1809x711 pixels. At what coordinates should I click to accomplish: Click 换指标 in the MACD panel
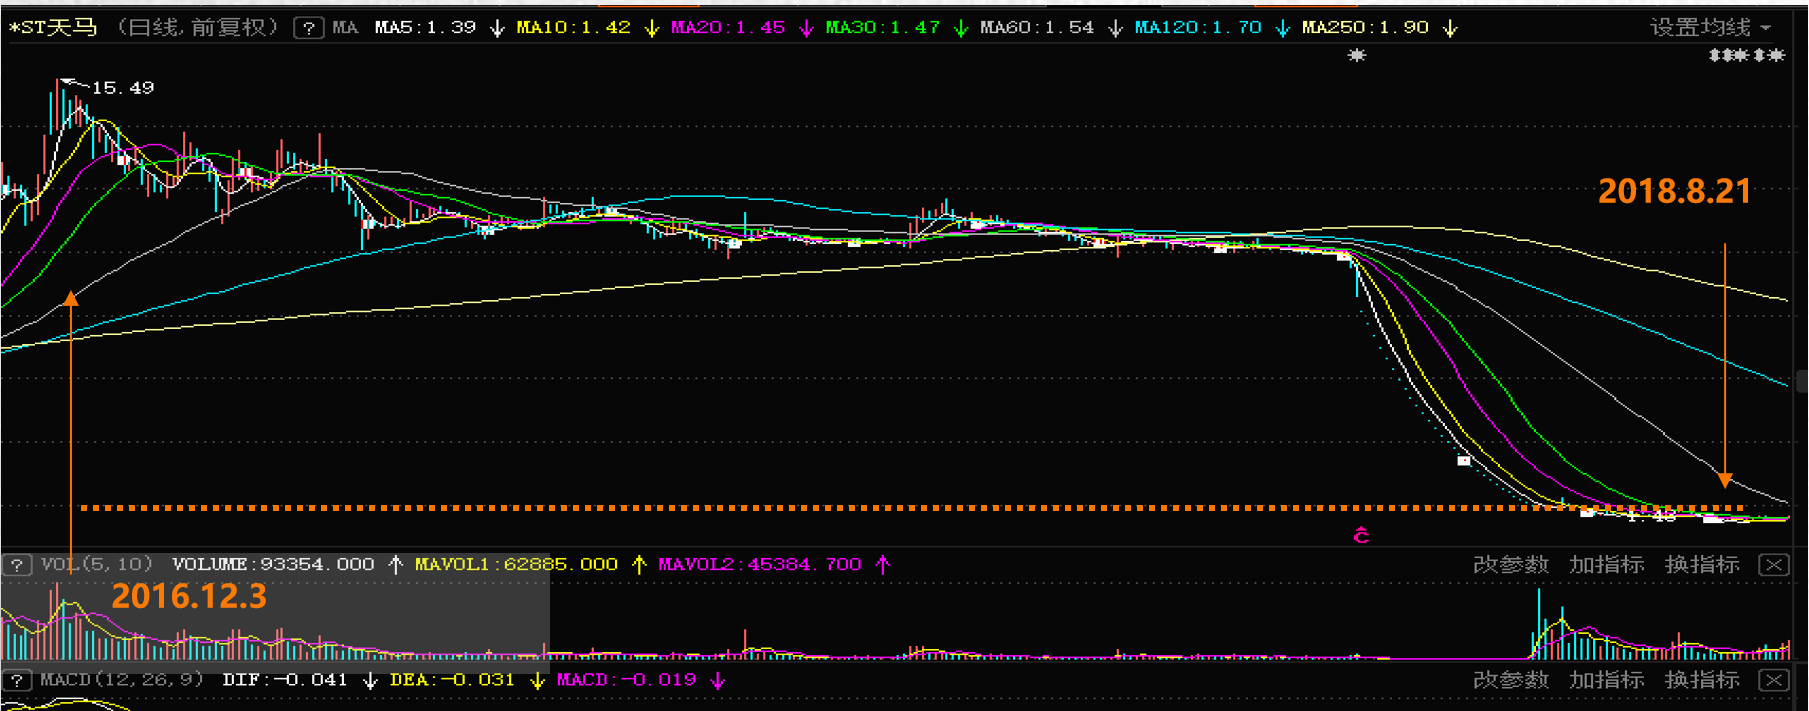[x=1702, y=681]
